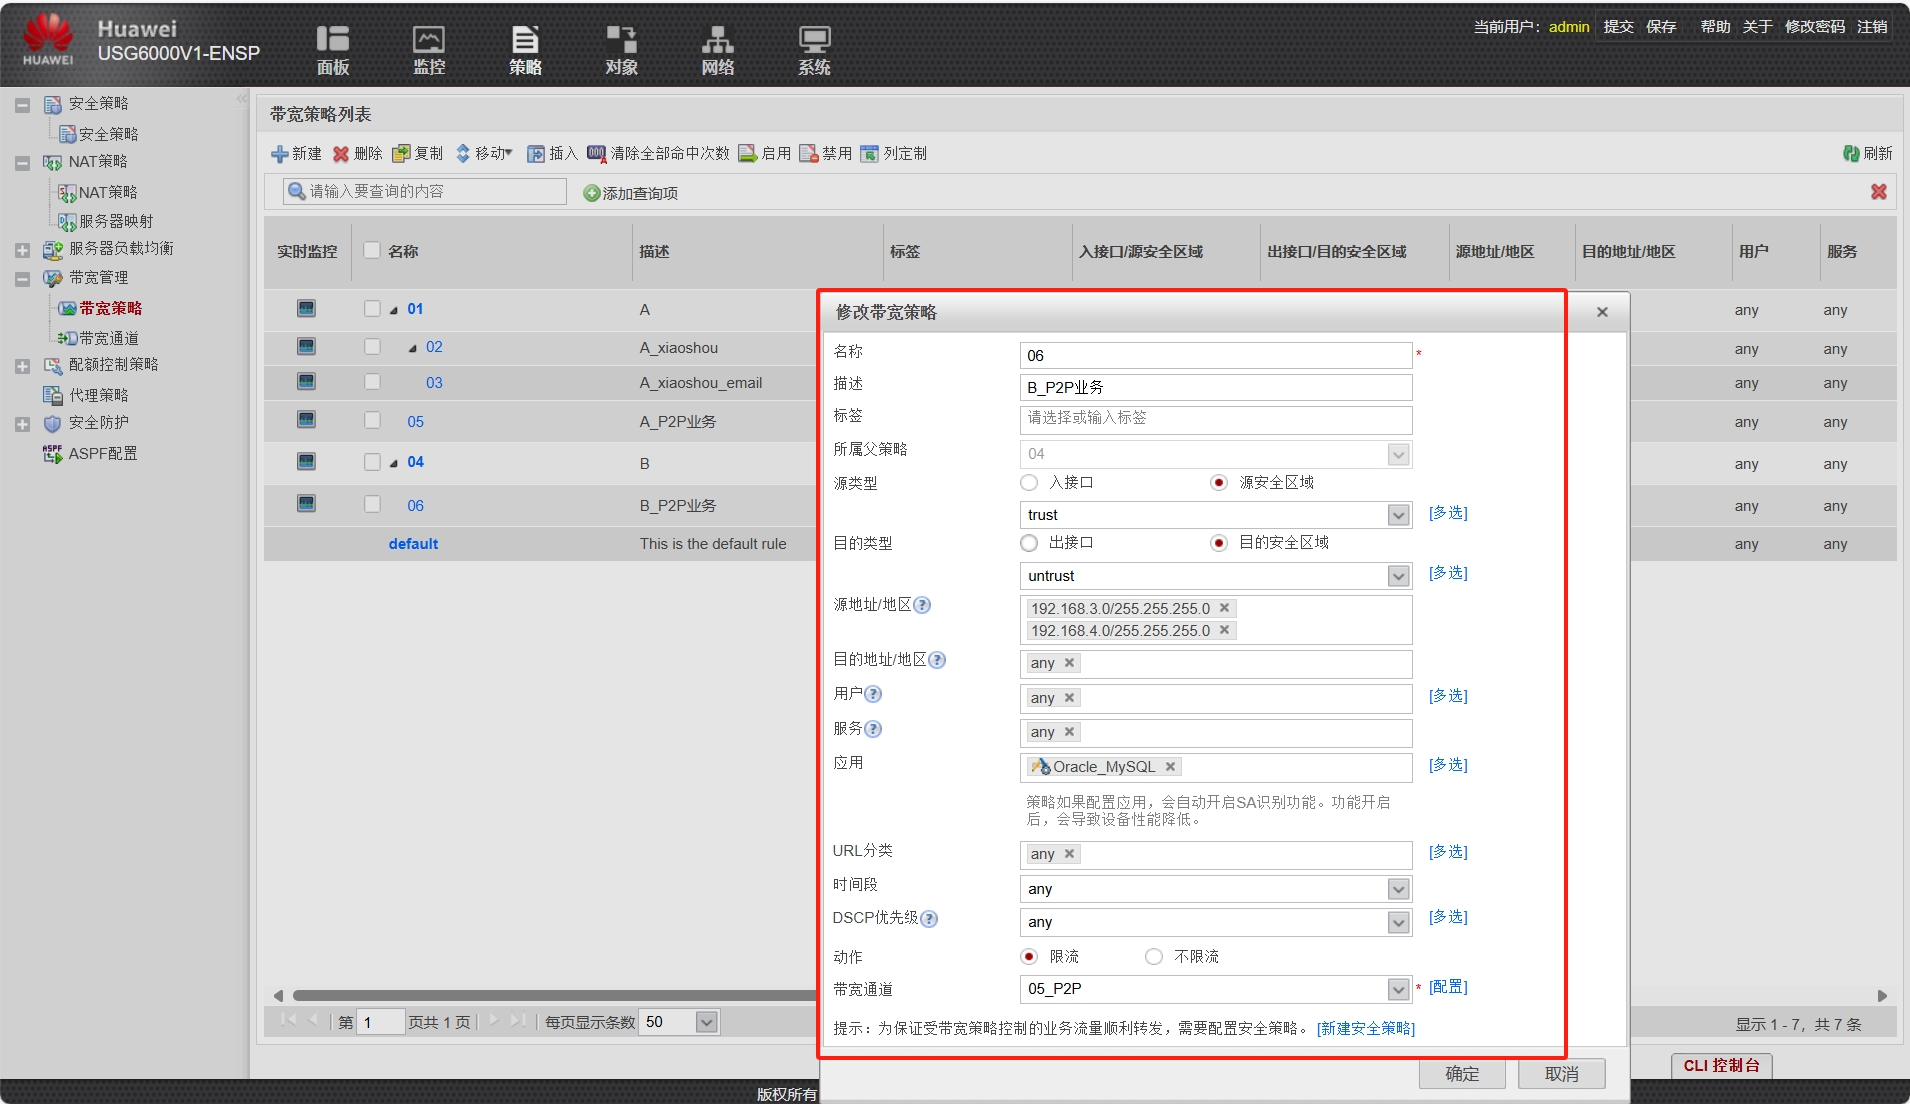Open the 带宽通道 05_P2P dropdown

(1399, 989)
